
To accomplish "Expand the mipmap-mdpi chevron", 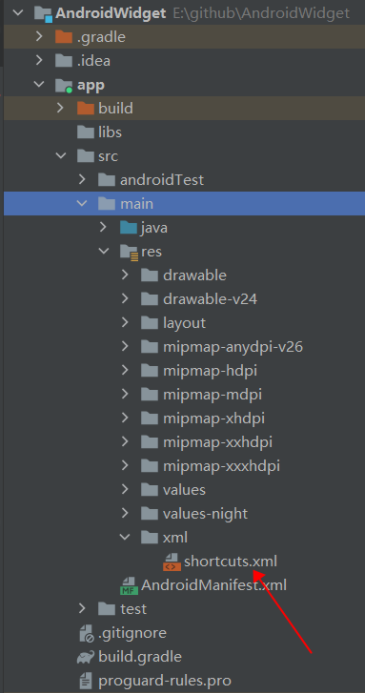I will pyautogui.click(x=125, y=395).
